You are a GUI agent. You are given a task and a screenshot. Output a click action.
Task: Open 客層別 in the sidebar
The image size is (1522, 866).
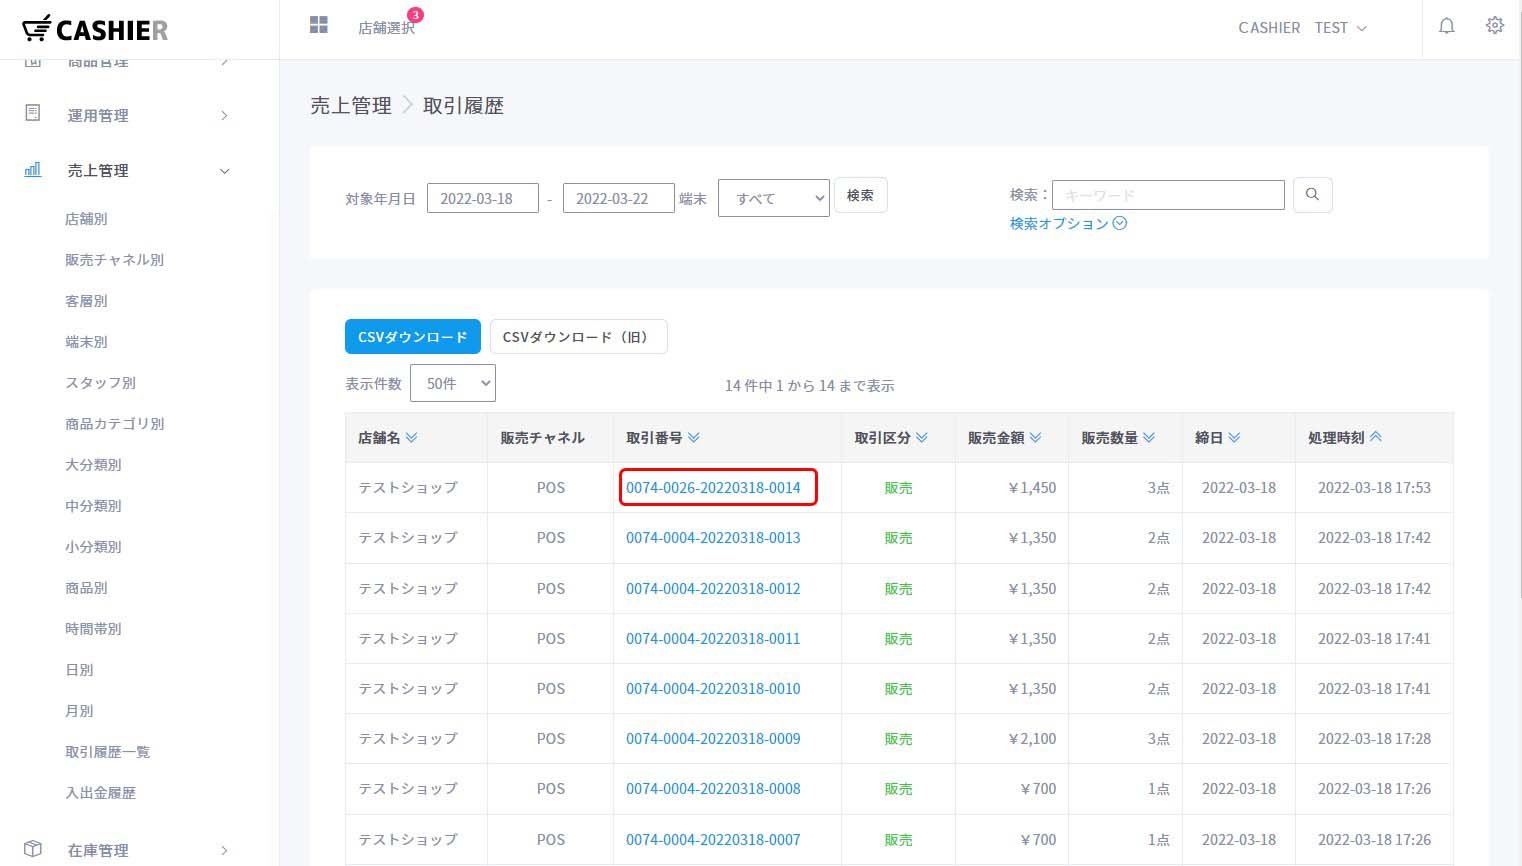(86, 300)
